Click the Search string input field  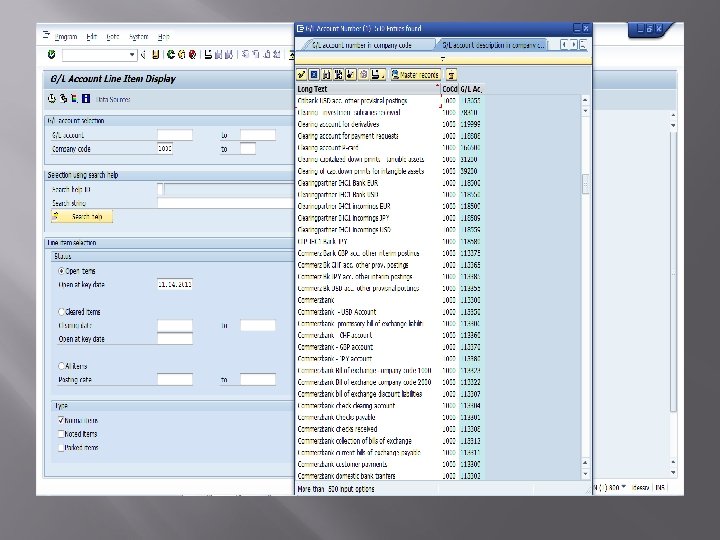[225, 202]
